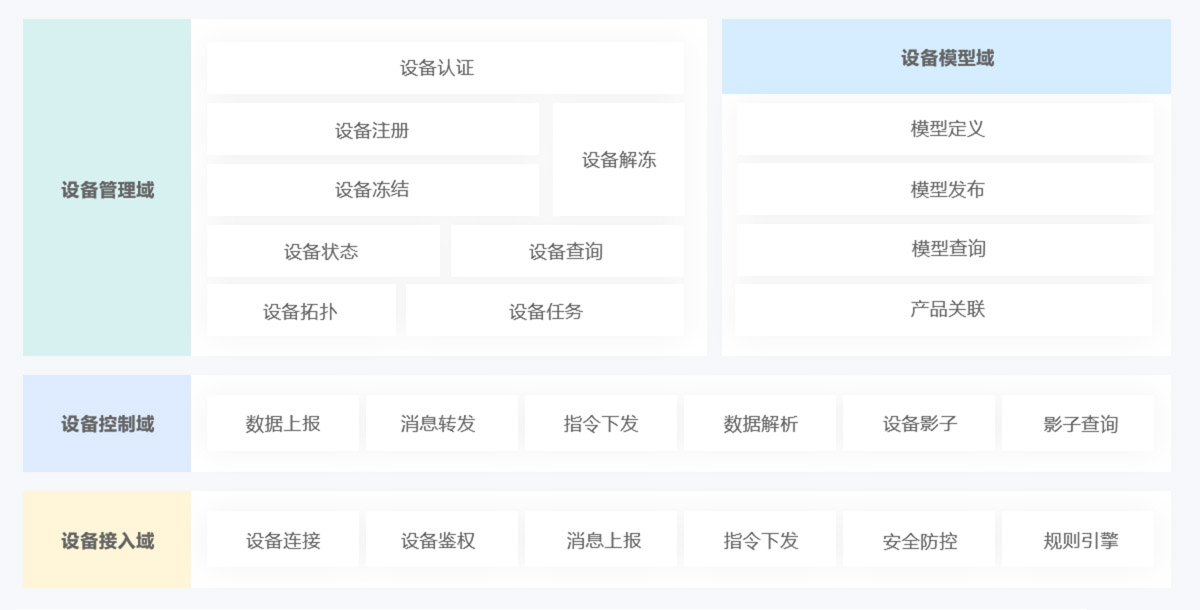Select the 设备管理域 side label
Viewport: 1200px width, 610px height.
(x=107, y=189)
